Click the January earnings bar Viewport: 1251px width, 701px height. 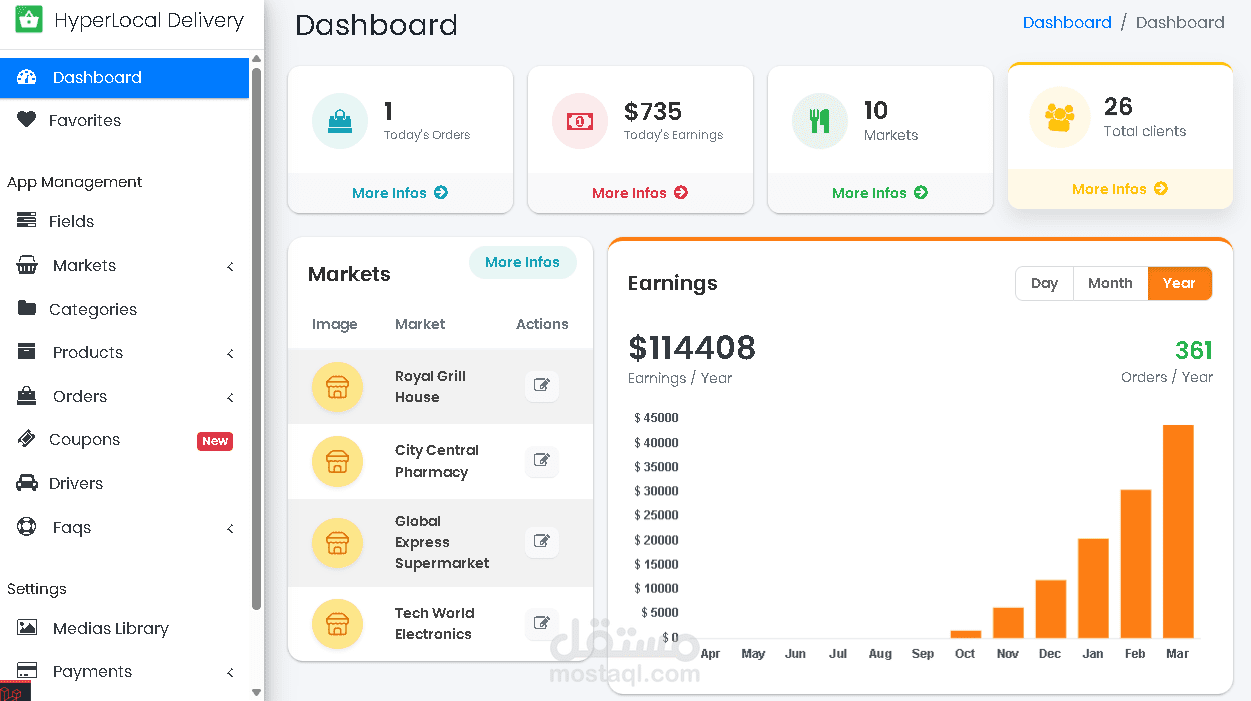pyautogui.click(x=1093, y=588)
